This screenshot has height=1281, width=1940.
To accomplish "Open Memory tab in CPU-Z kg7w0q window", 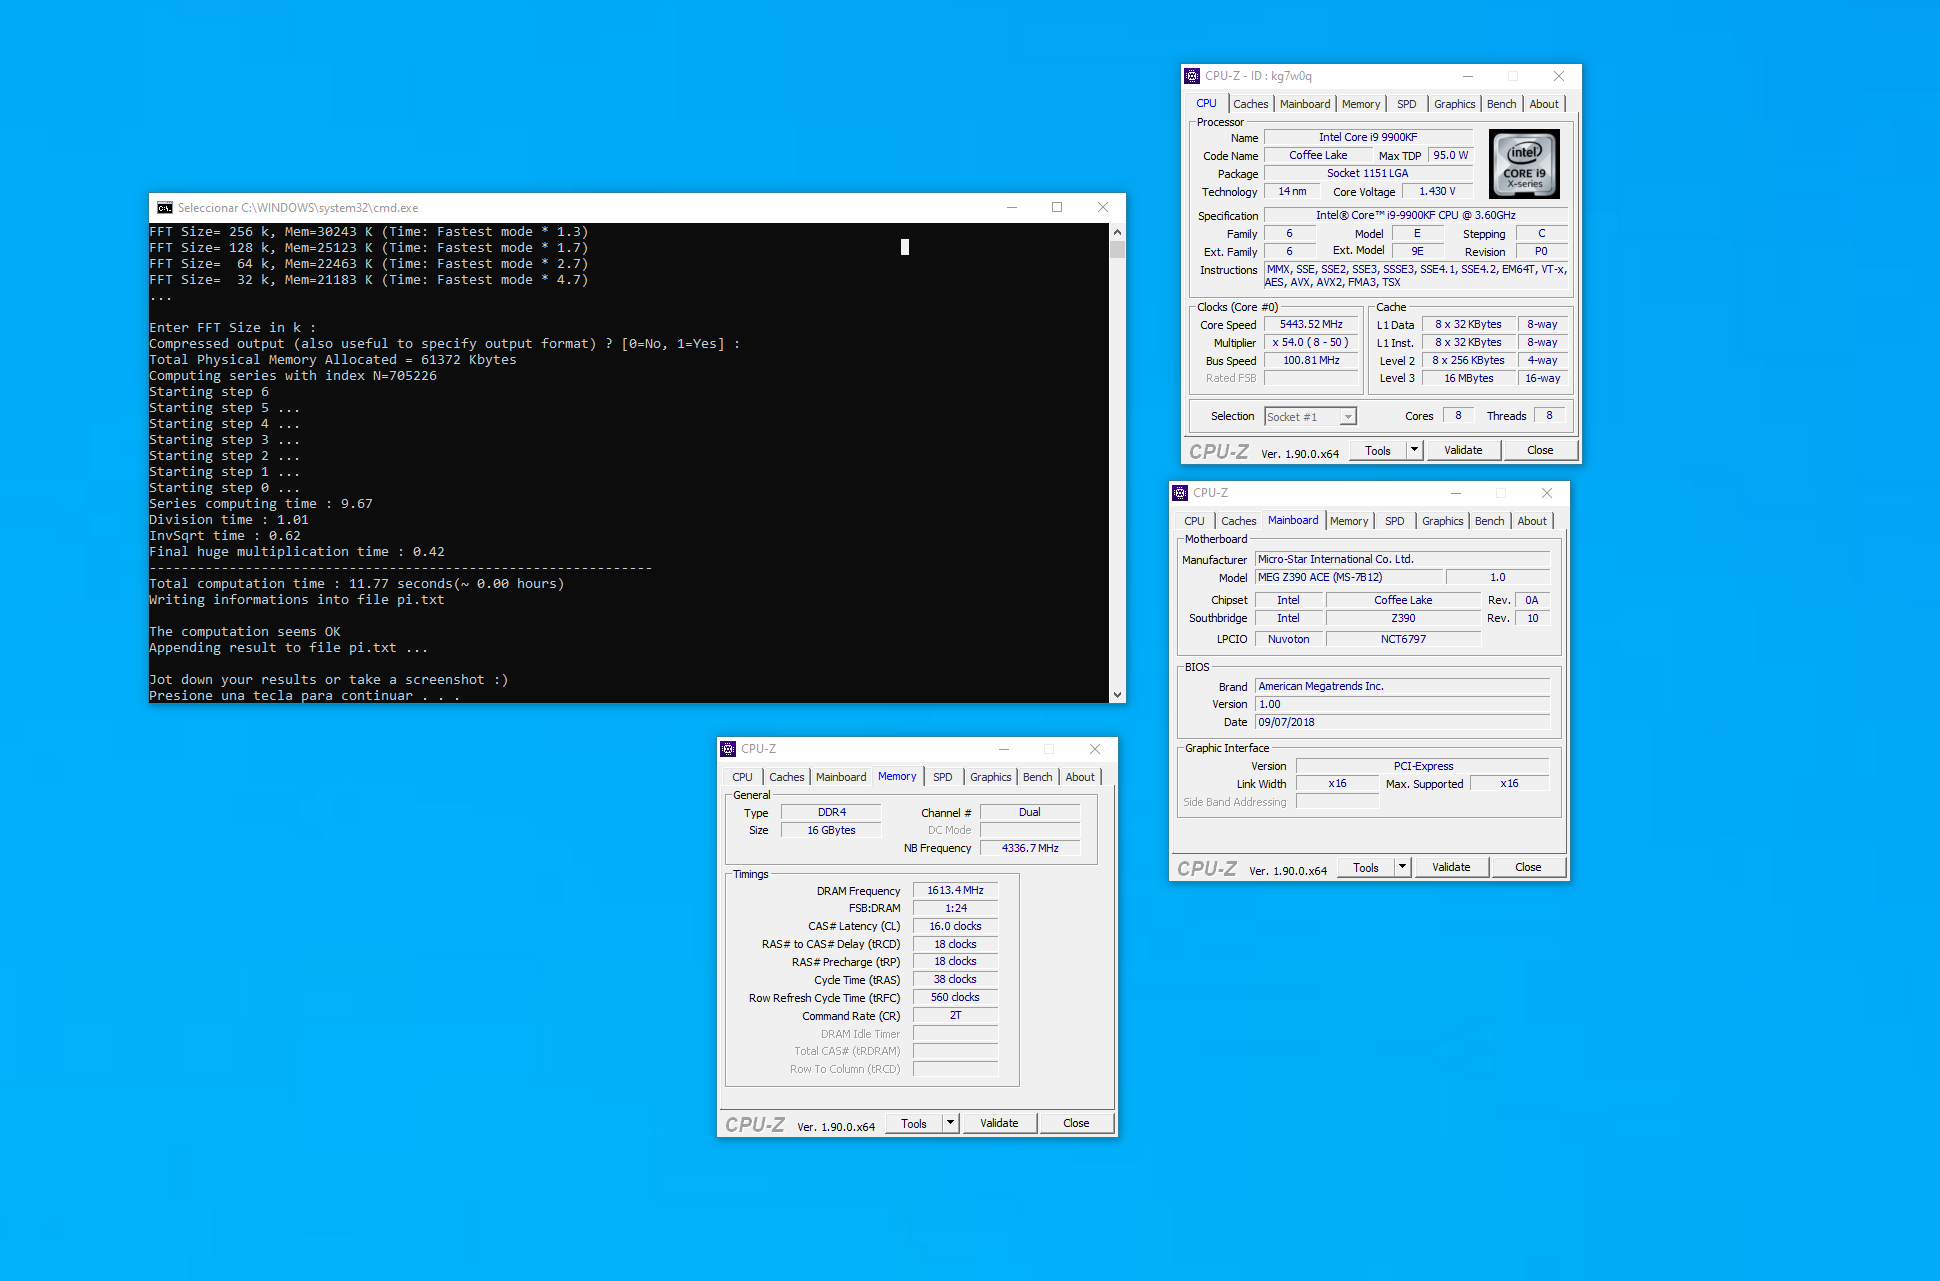I will click(1361, 104).
